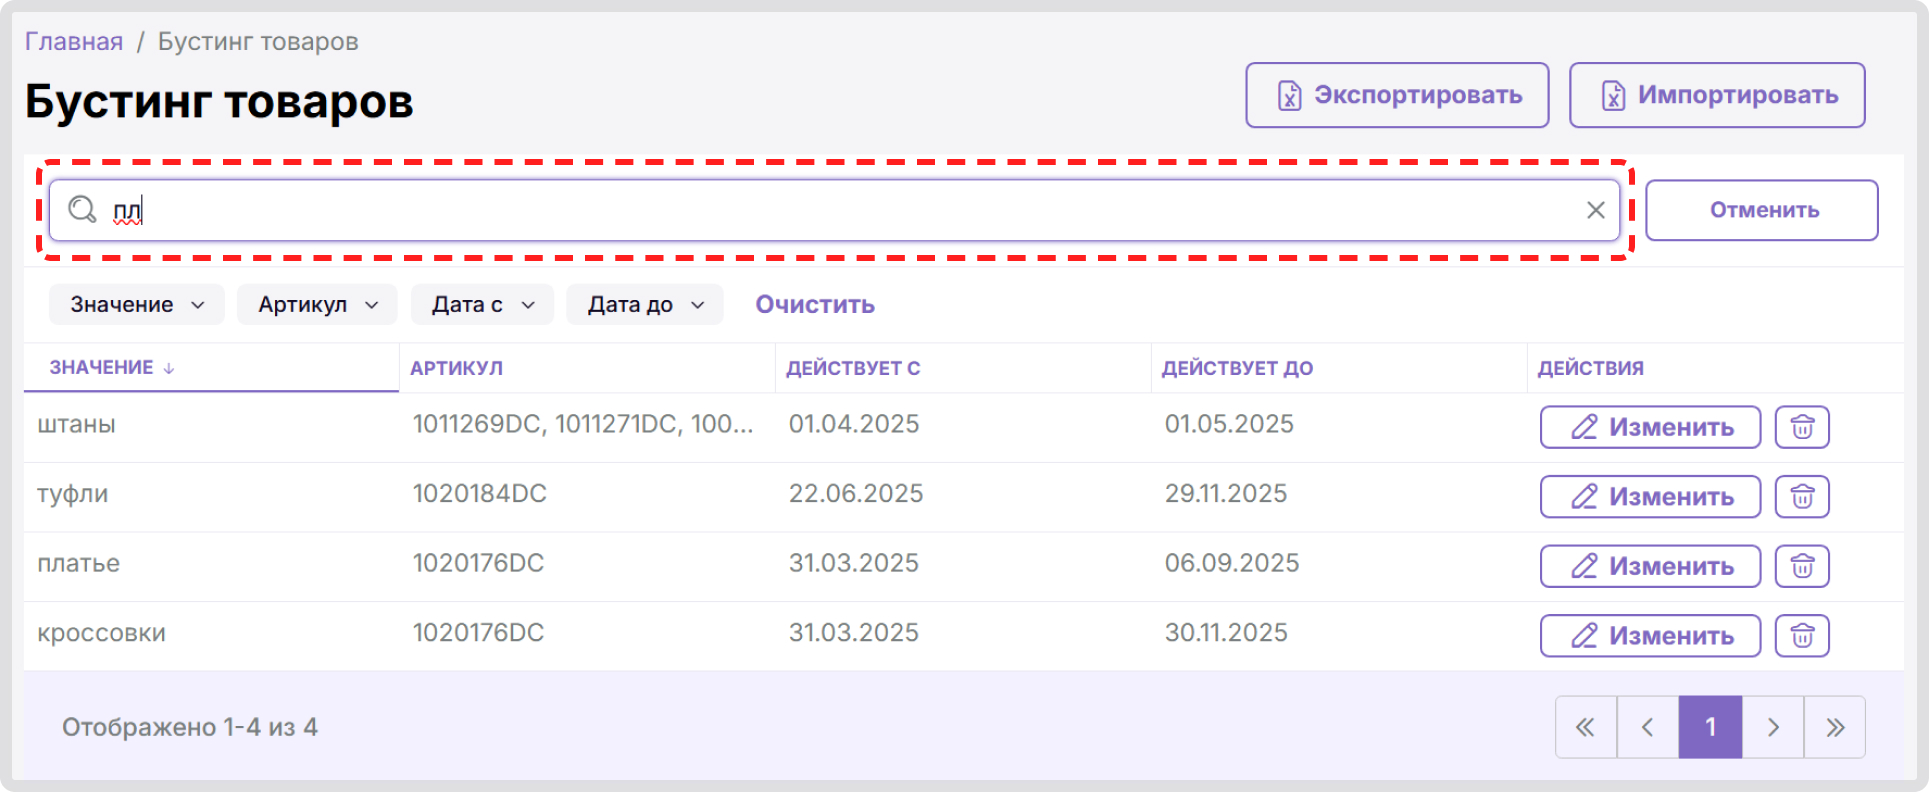The width and height of the screenshot is (1929, 792).
Task: Focus the search input field
Action: (850, 210)
